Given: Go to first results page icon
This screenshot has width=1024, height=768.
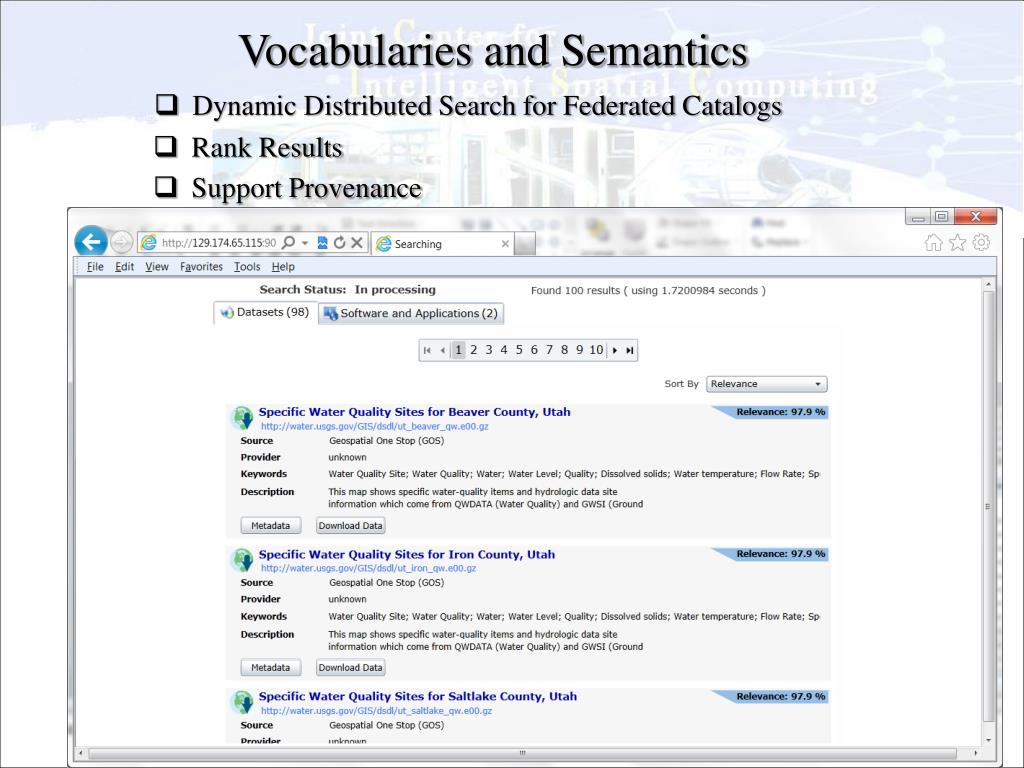Looking at the screenshot, I should point(426,350).
